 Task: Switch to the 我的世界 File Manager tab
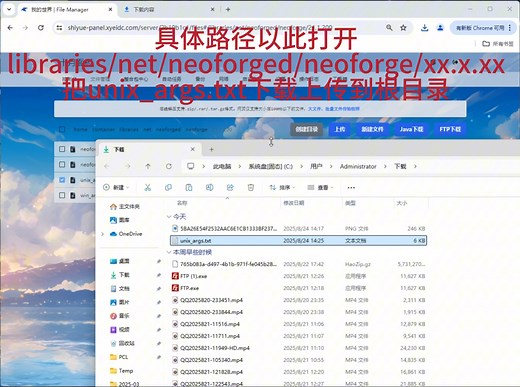(x=67, y=10)
